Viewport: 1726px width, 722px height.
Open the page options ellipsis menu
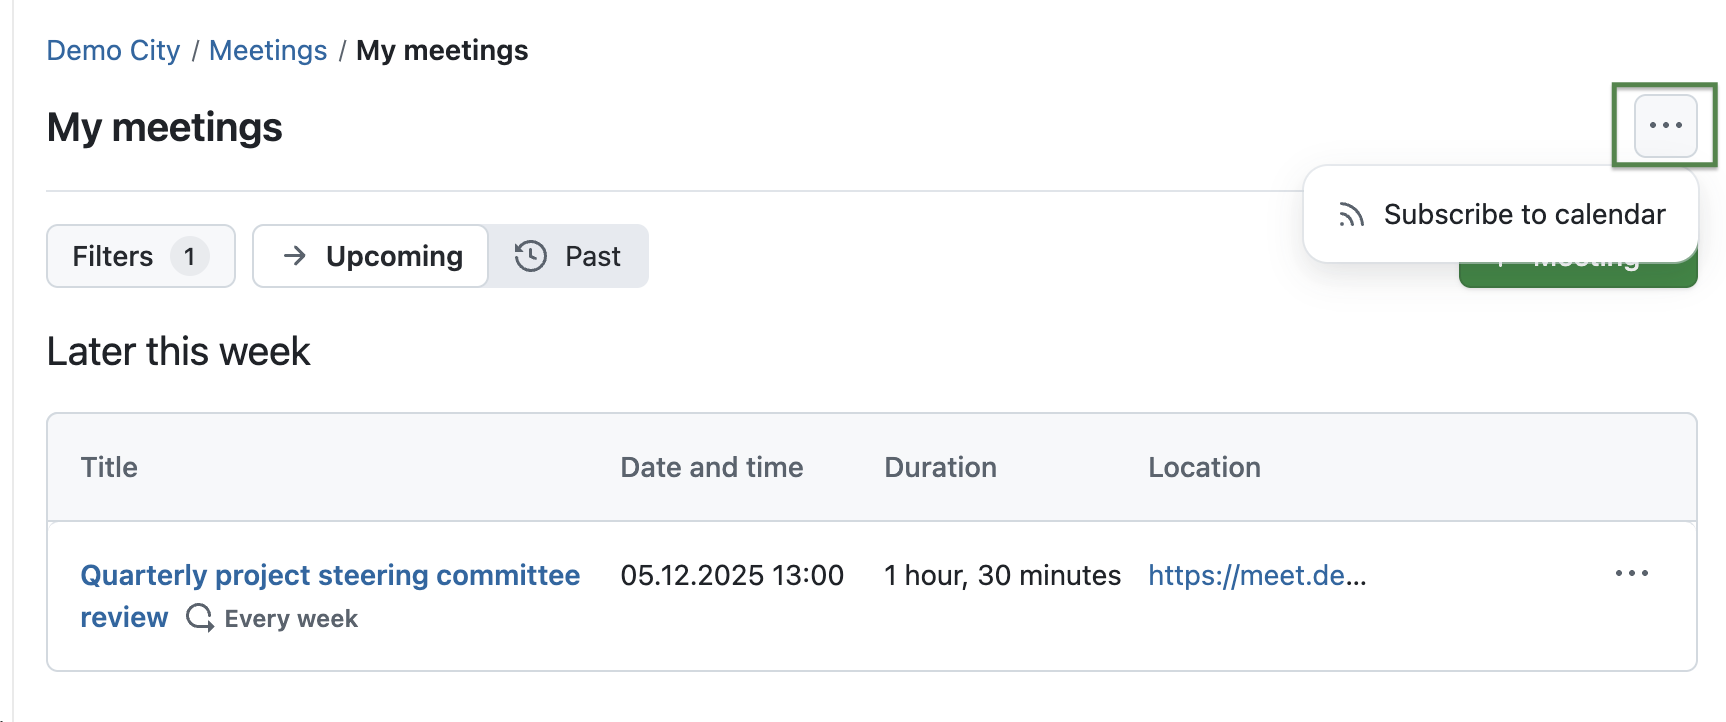1664,125
